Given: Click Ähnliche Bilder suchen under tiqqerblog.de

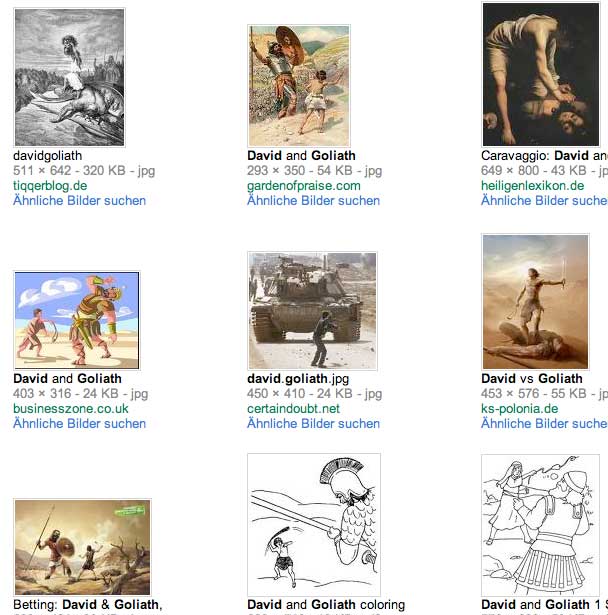Looking at the screenshot, I should click(79, 200).
